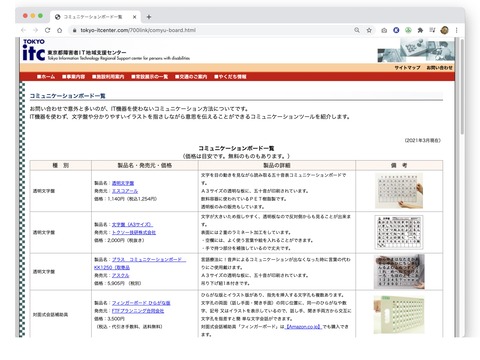Bookmark this page with the star
Screen dimensions: 480x360
369,30
